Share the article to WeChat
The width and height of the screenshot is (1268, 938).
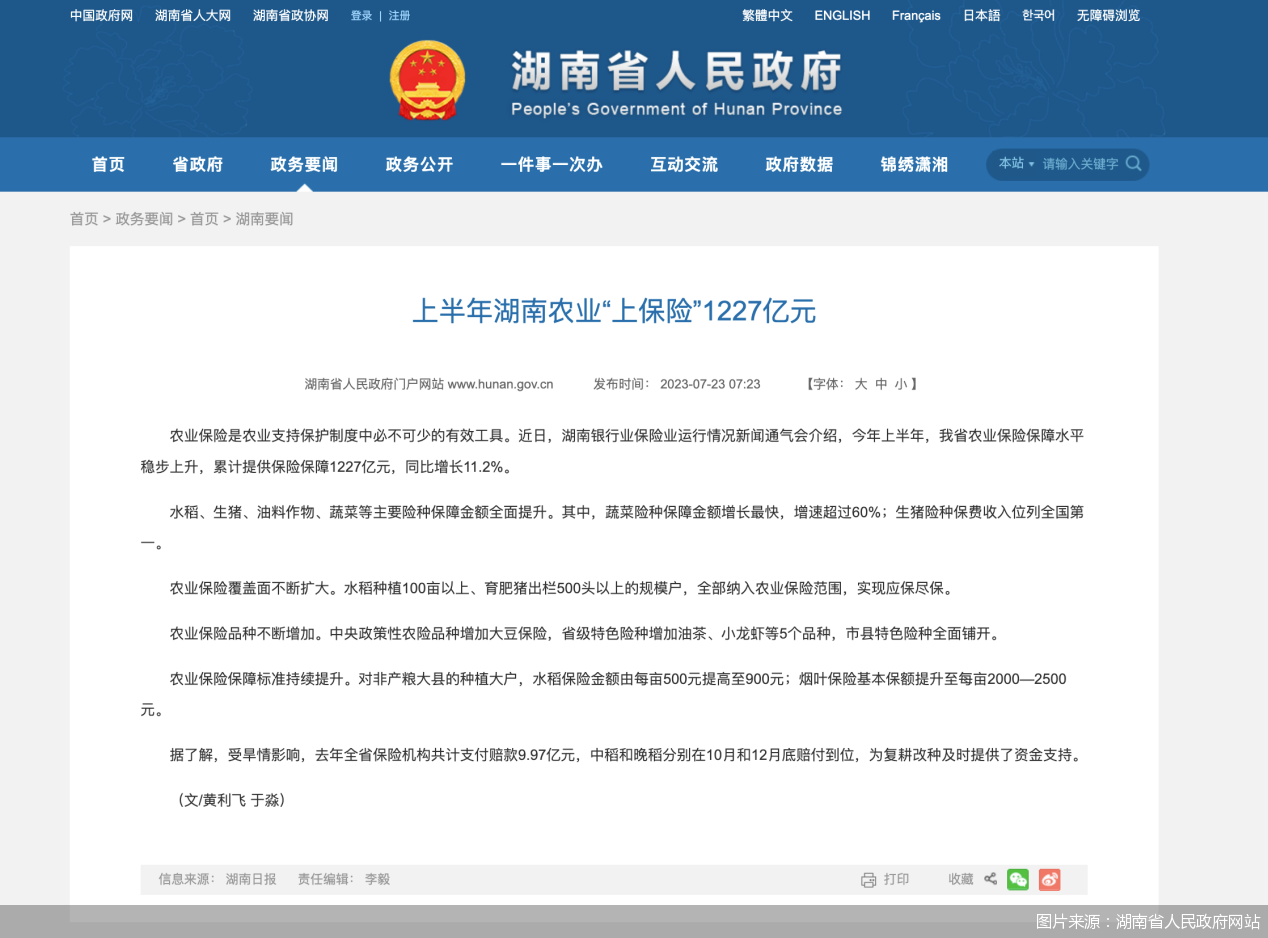tap(1018, 879)
